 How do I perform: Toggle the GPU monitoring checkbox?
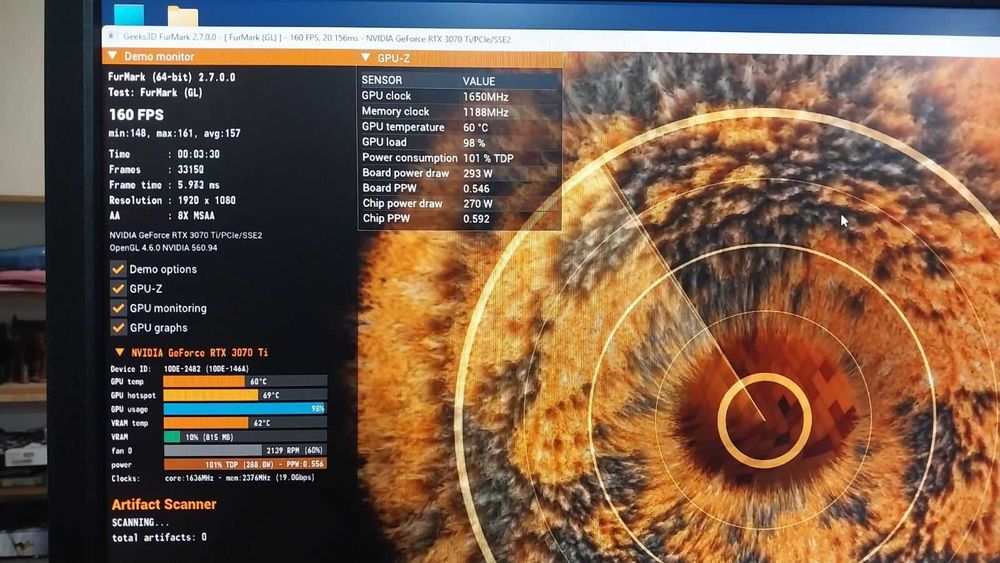[118, 308]
